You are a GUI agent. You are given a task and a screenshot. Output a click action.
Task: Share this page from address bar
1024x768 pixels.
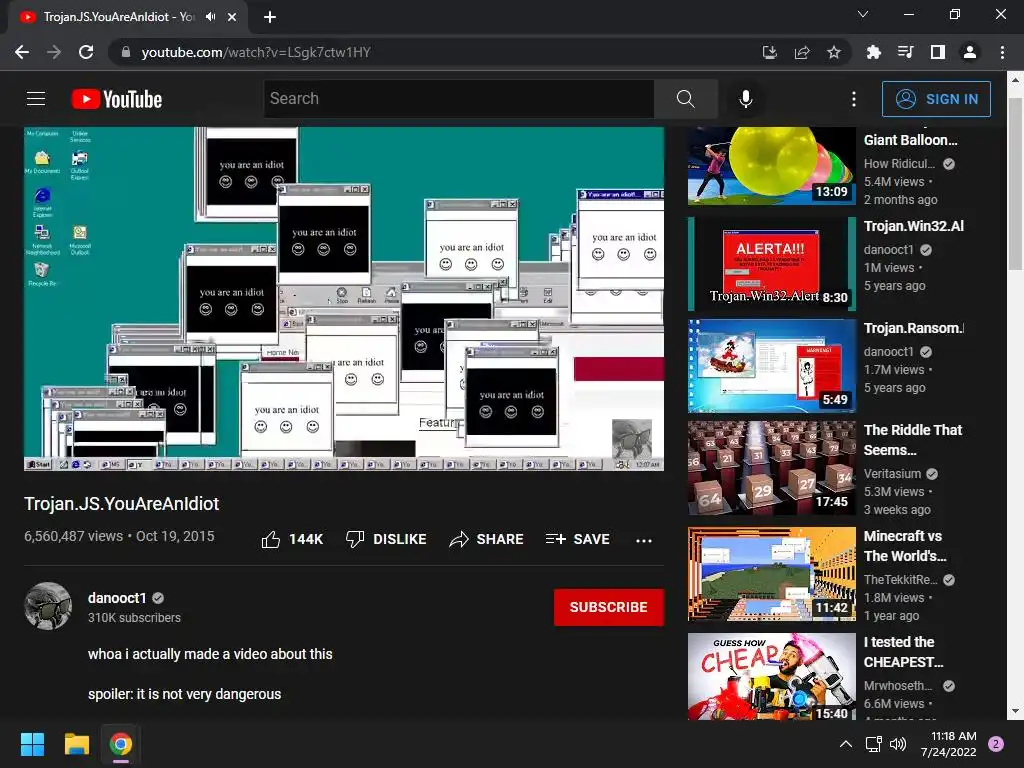click(802, 52)
